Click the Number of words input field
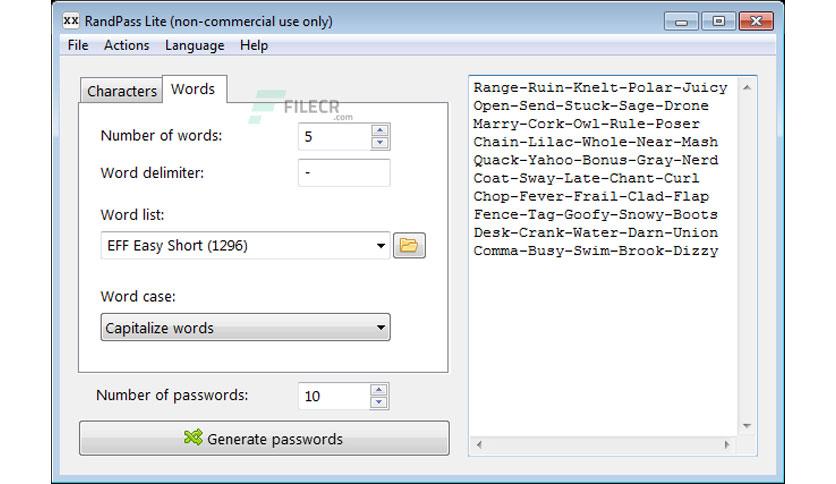This screenshot has width=836, height=484. click(x=334, y=136)
